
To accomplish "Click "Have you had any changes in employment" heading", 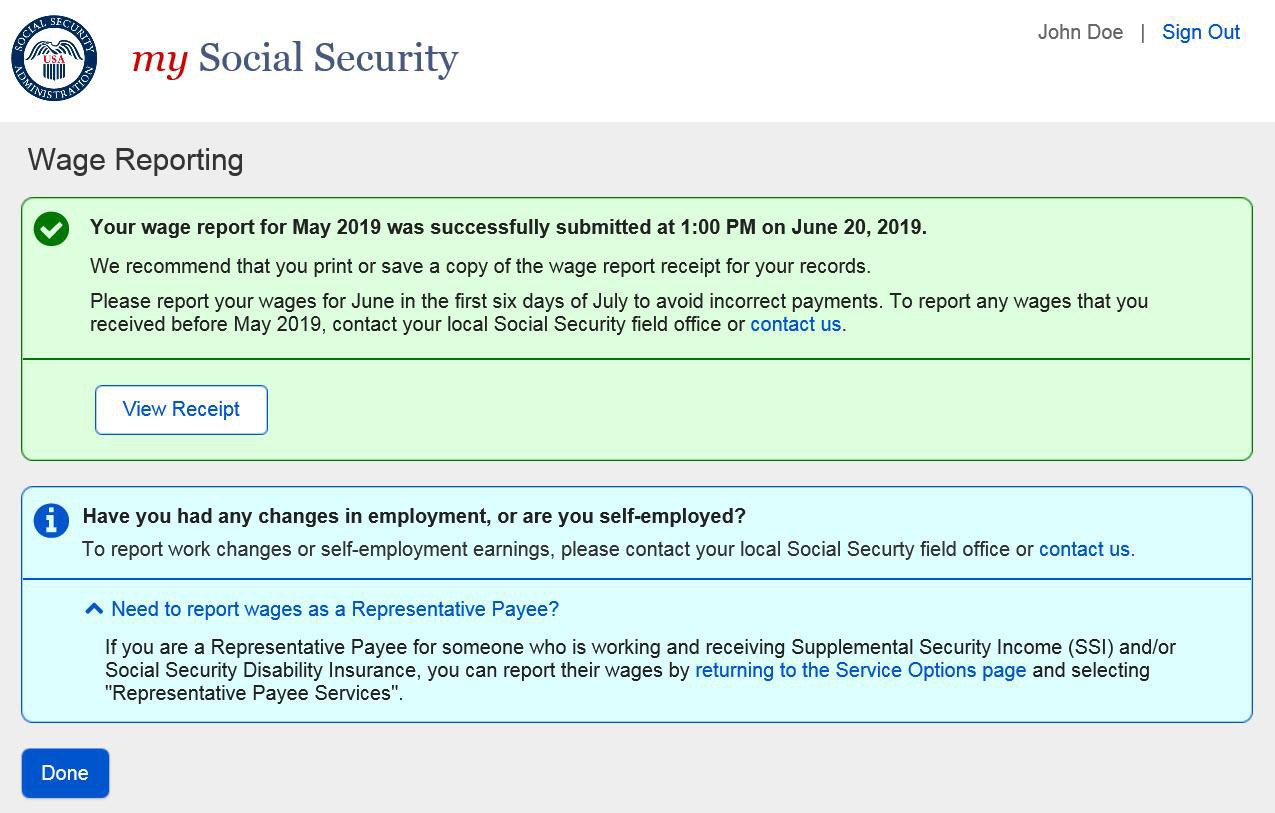I will pyautogui.click(x=414, y=516).
